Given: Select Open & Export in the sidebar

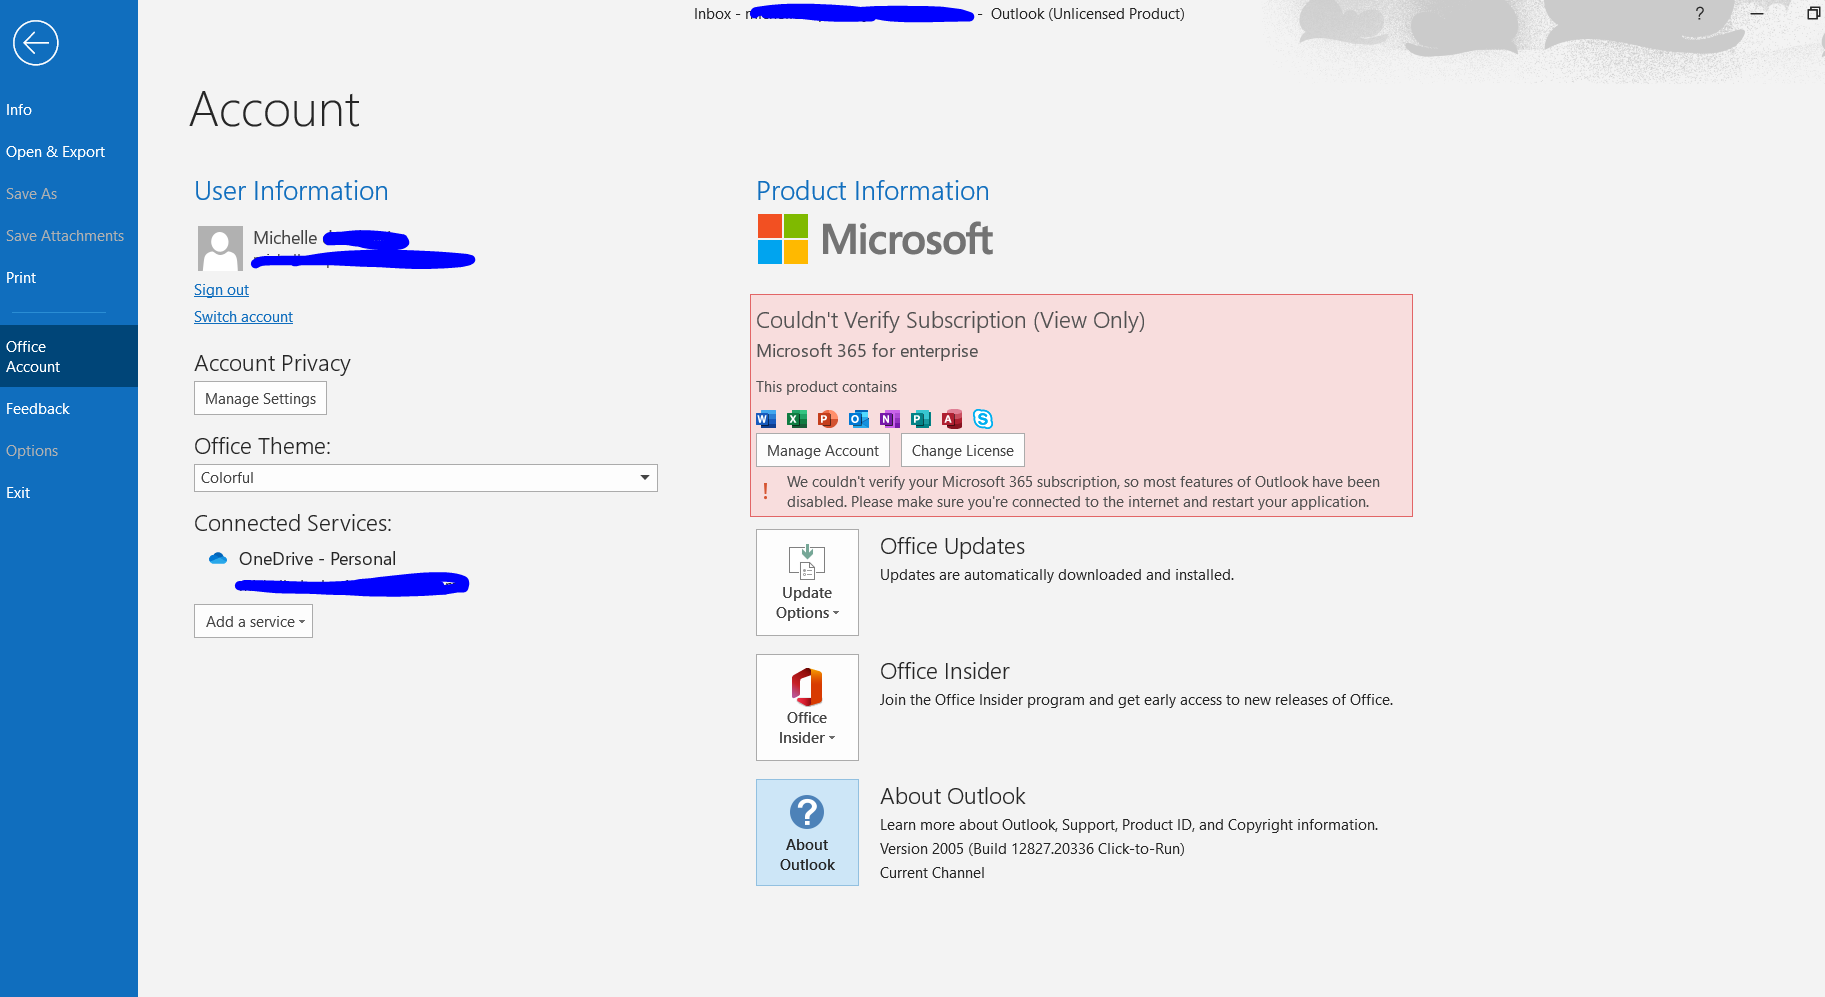Looking at the screenshot, I should [x=69, y=152].
